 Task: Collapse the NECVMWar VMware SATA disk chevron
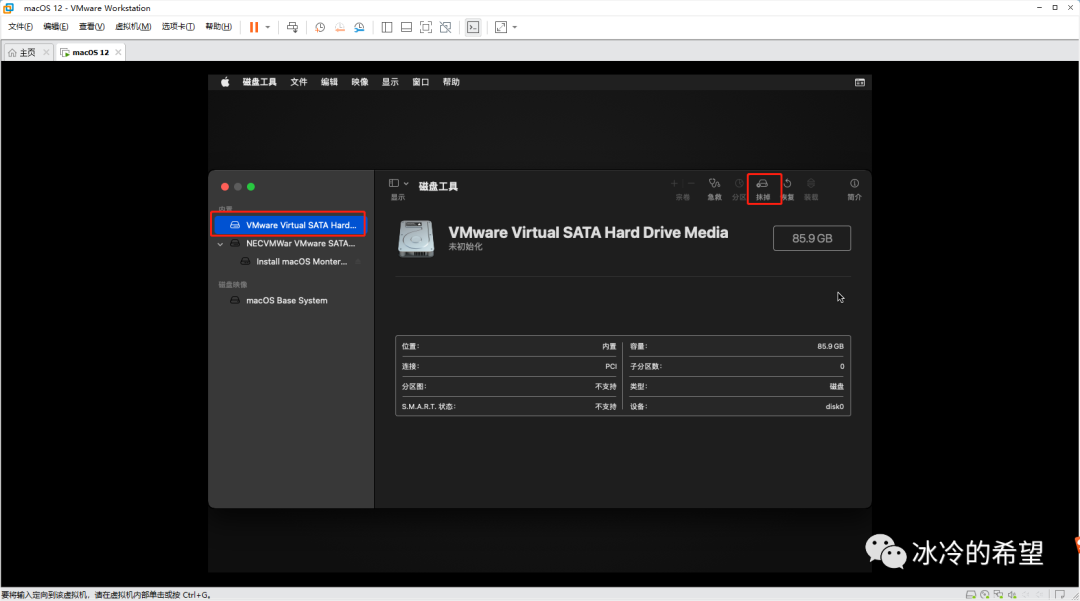pos(220,244)
